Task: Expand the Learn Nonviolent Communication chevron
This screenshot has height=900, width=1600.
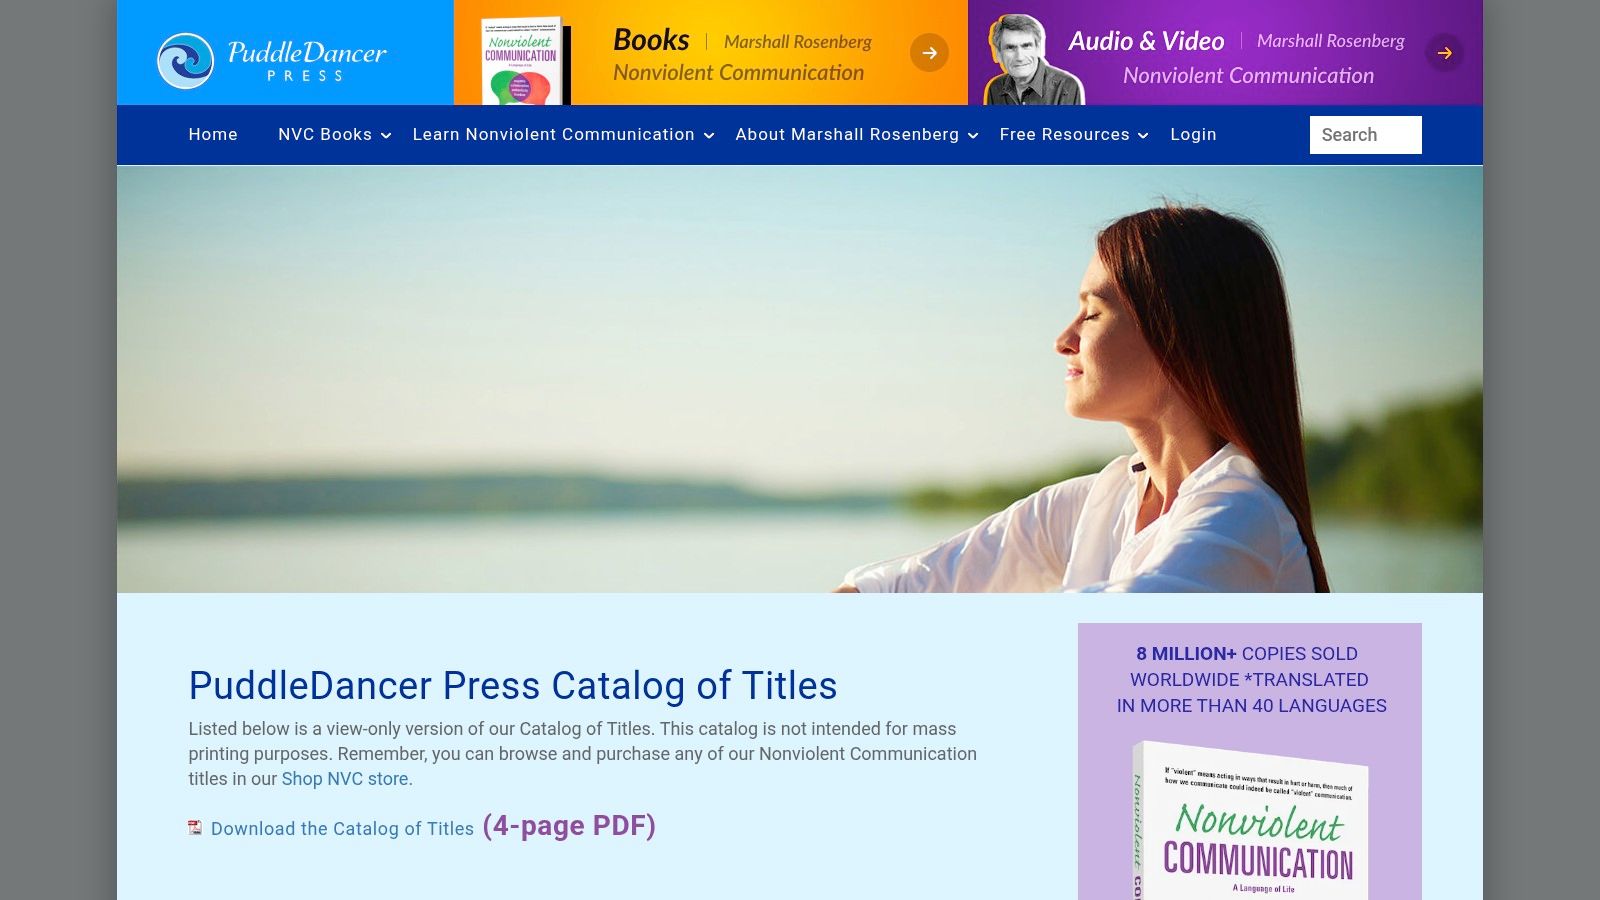Action: (709, 136)
